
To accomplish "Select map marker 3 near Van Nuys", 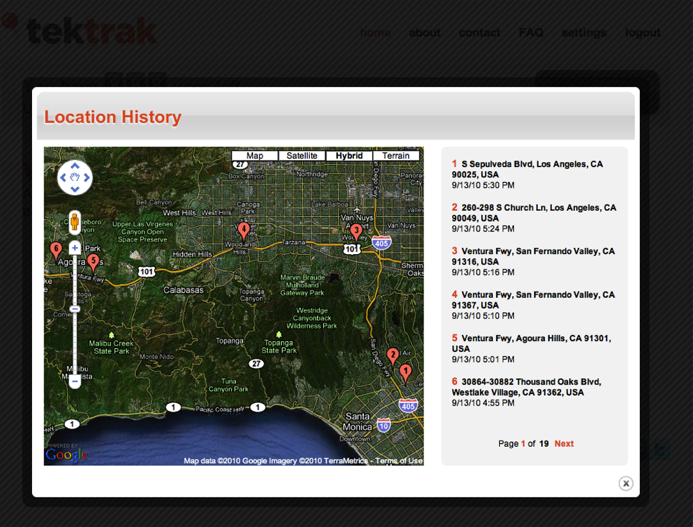I will (x=356, y=231).
